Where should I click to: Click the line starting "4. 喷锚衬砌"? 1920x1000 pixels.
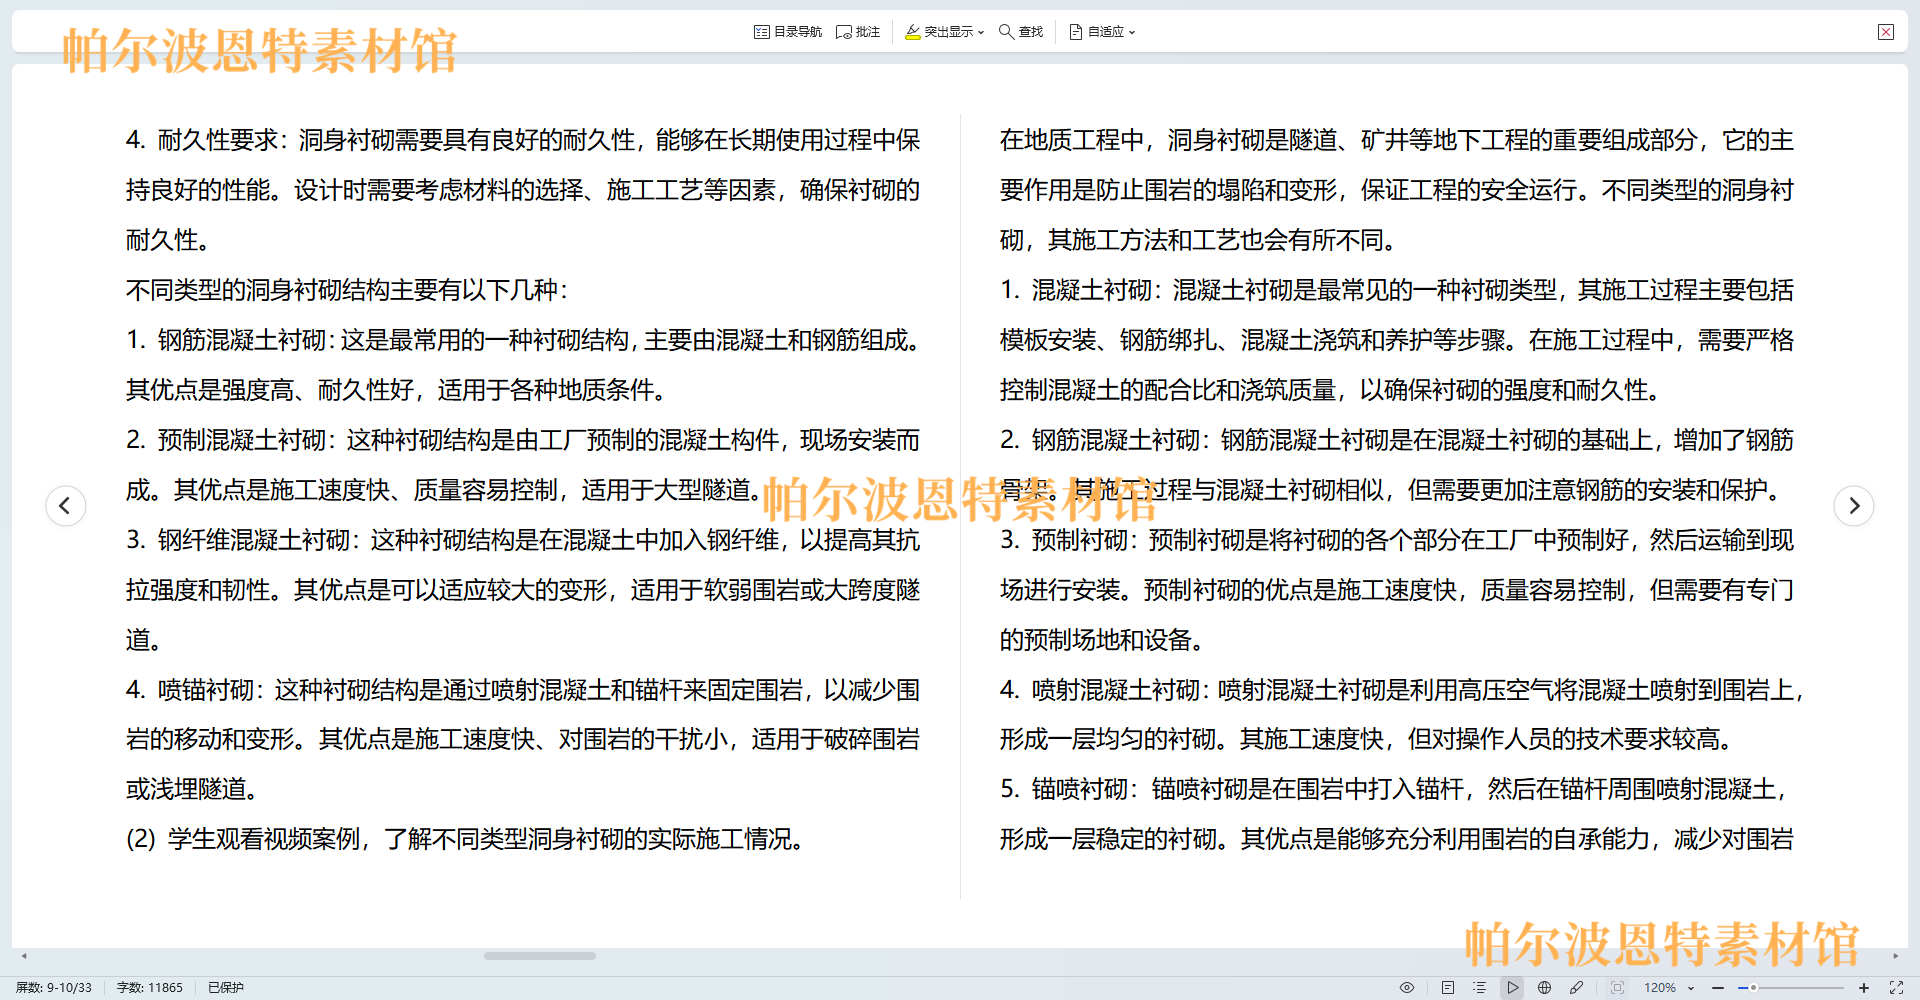[523, 690]
